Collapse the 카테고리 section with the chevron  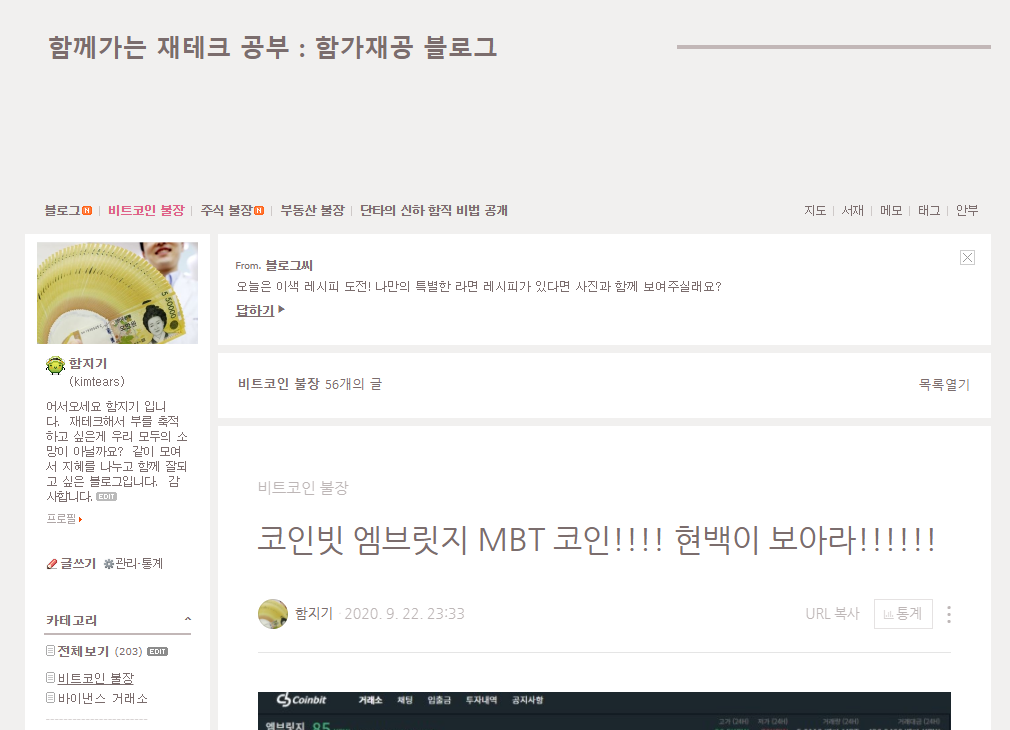tap(187, 619)
